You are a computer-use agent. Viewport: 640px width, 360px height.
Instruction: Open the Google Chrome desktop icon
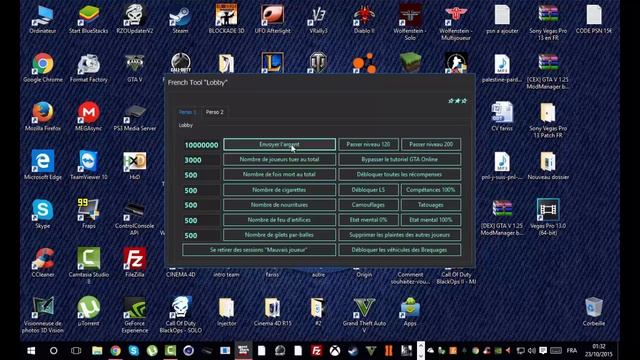43,68
